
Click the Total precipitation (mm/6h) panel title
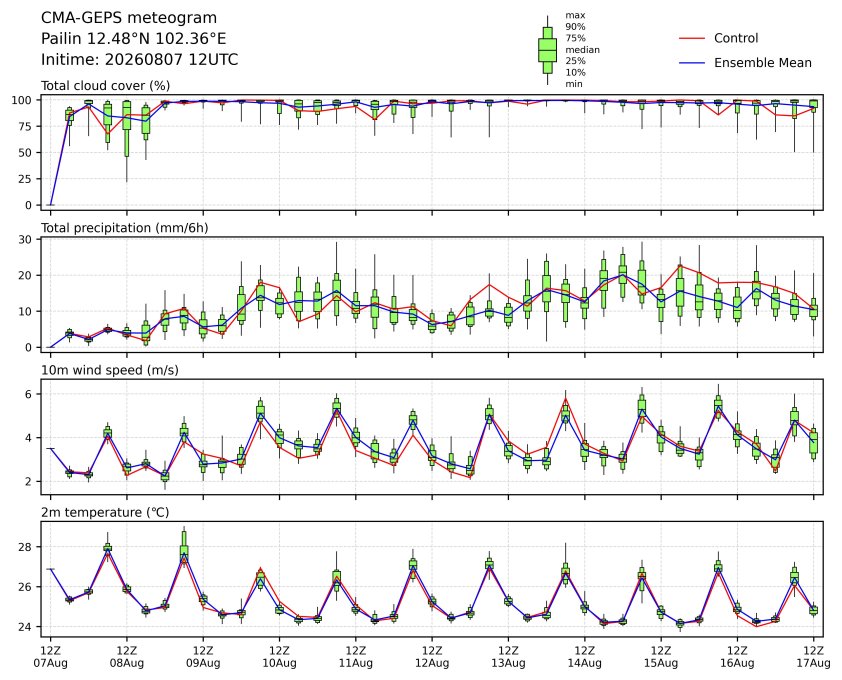click(x=125, y=228)
